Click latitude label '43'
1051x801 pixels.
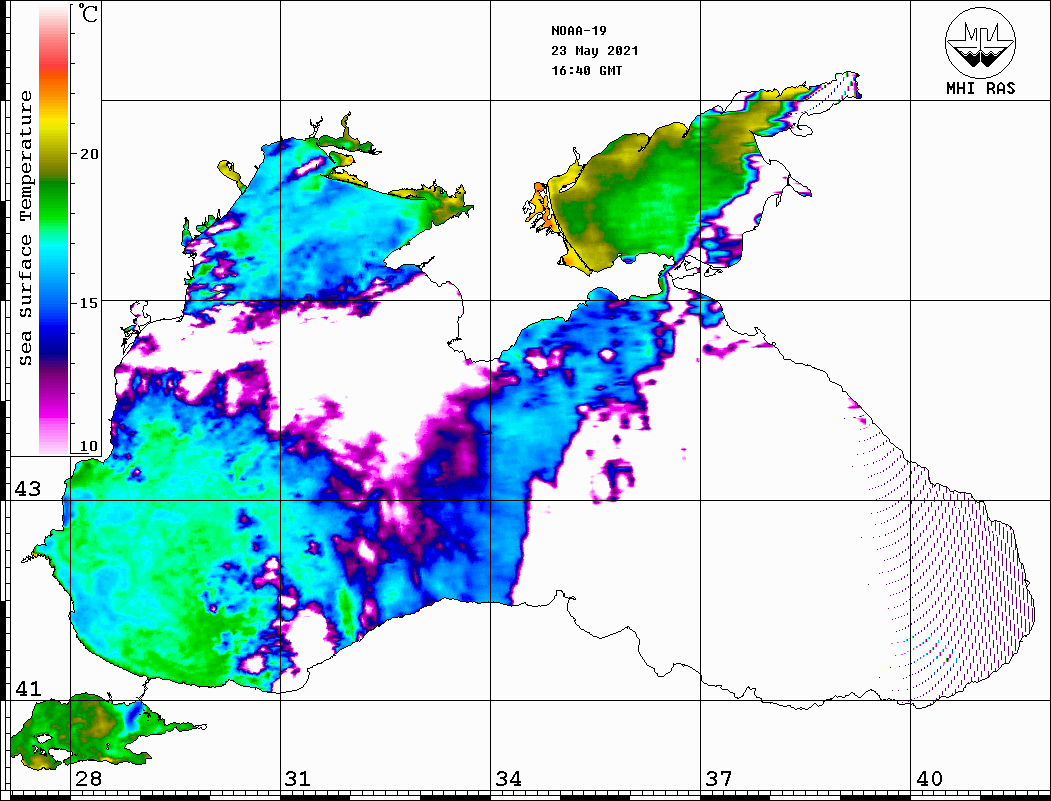(x=28, y=489)
